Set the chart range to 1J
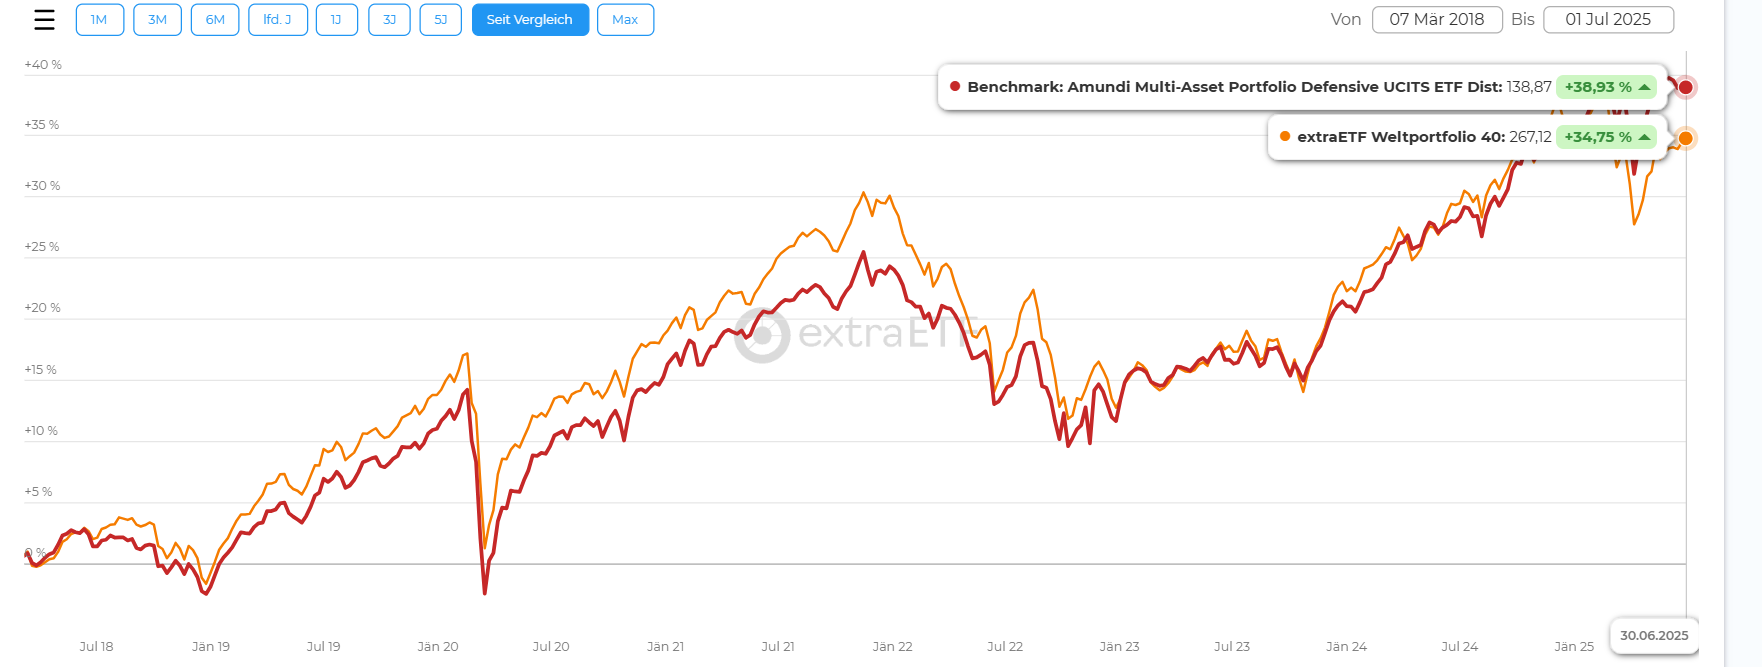 [x=336, y=20]
